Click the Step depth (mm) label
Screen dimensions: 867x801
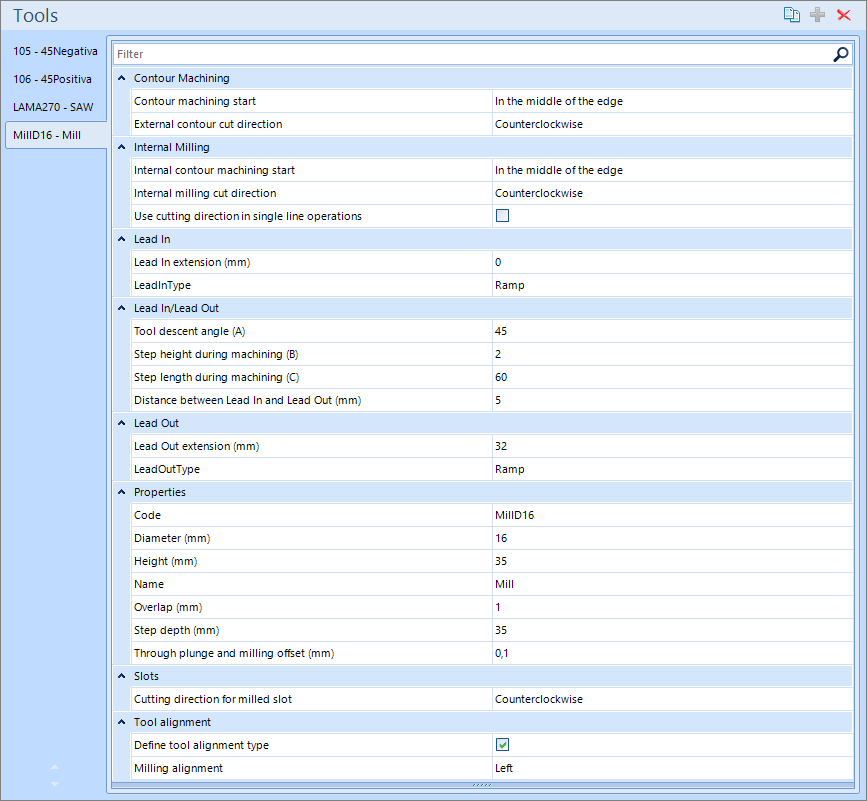tap(176, 630)
